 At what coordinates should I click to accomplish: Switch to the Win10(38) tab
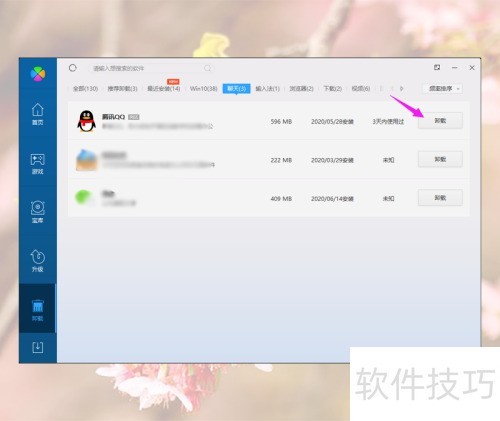pos(203,89)
